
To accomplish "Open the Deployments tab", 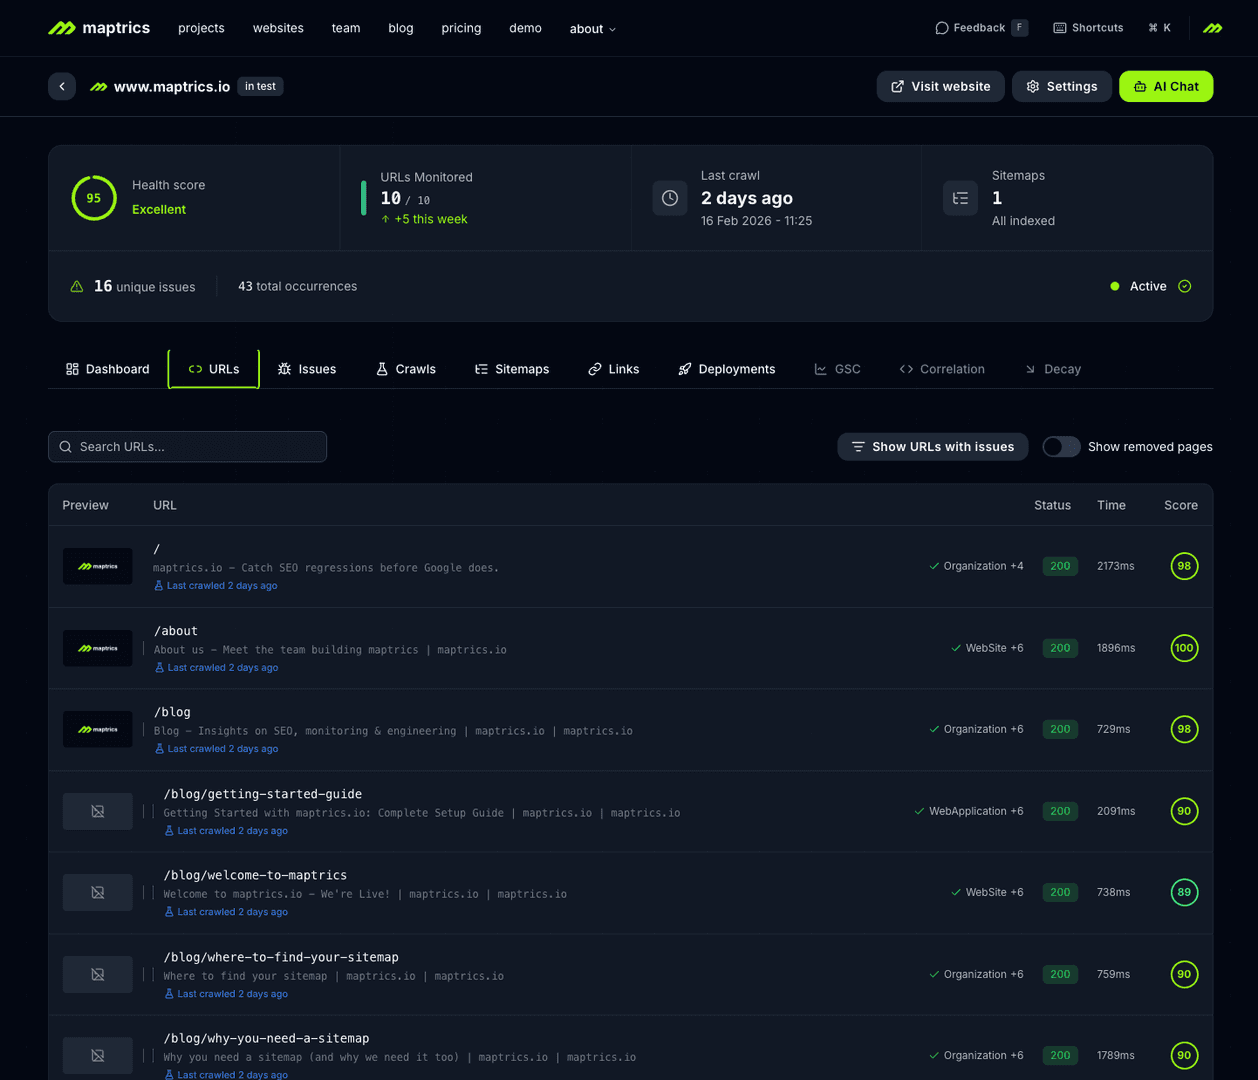I will (727, 369).
